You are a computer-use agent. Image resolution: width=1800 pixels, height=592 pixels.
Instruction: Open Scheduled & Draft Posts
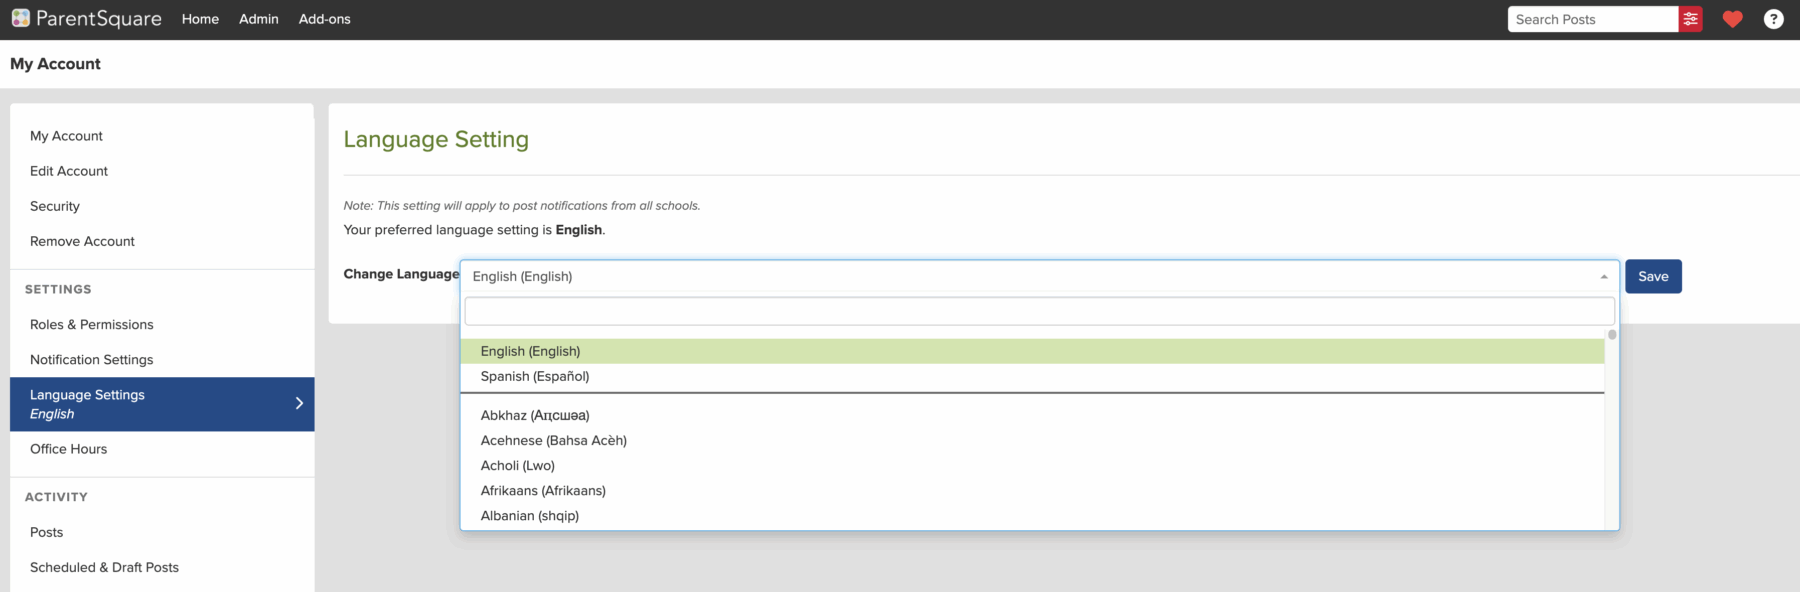[x=104, y=567]
